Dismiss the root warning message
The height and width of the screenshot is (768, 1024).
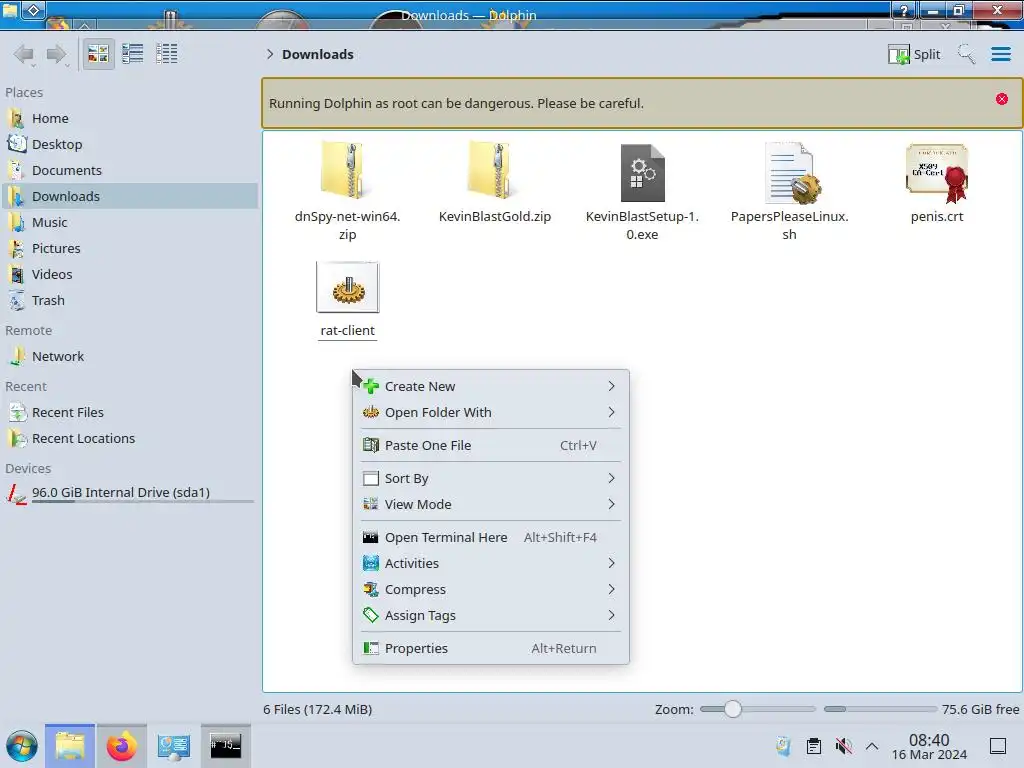pyautogui.click(x=1002, y=99)
